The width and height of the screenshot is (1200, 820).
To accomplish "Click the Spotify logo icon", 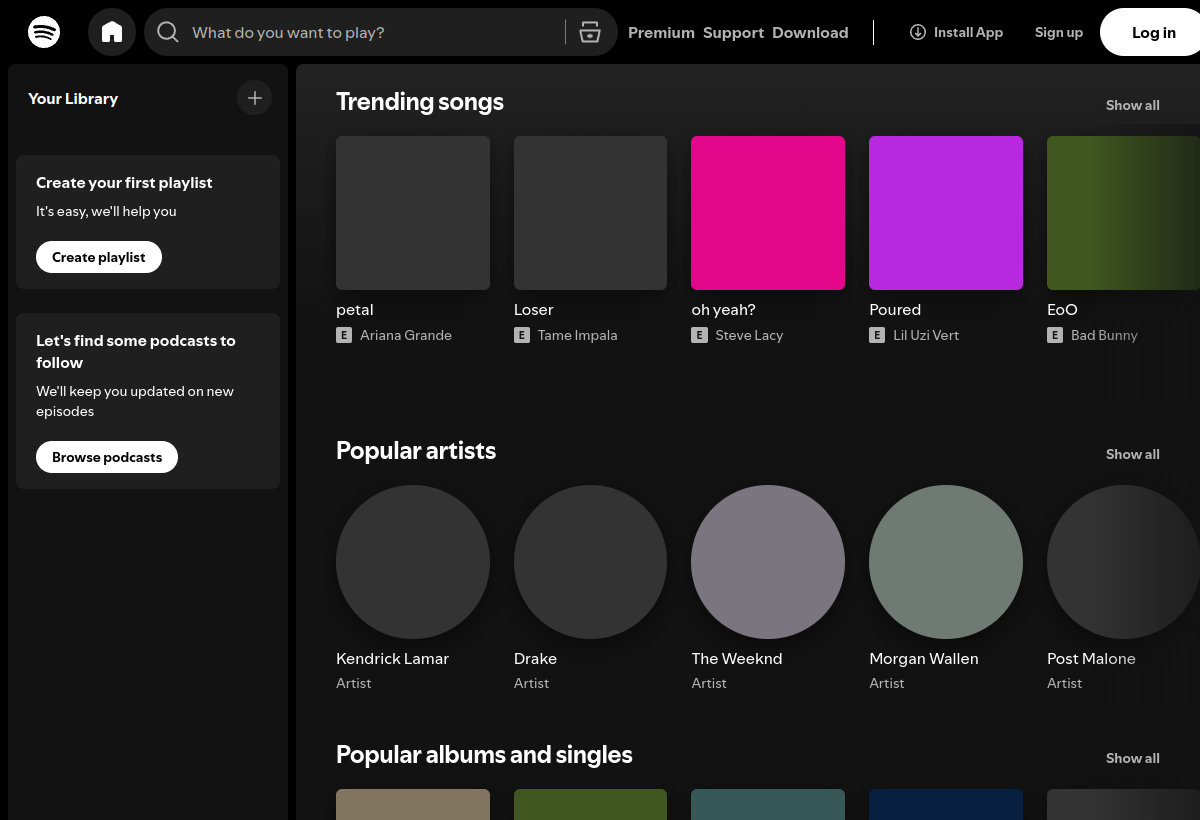I will pyautogui.click(x=44, y=32).
